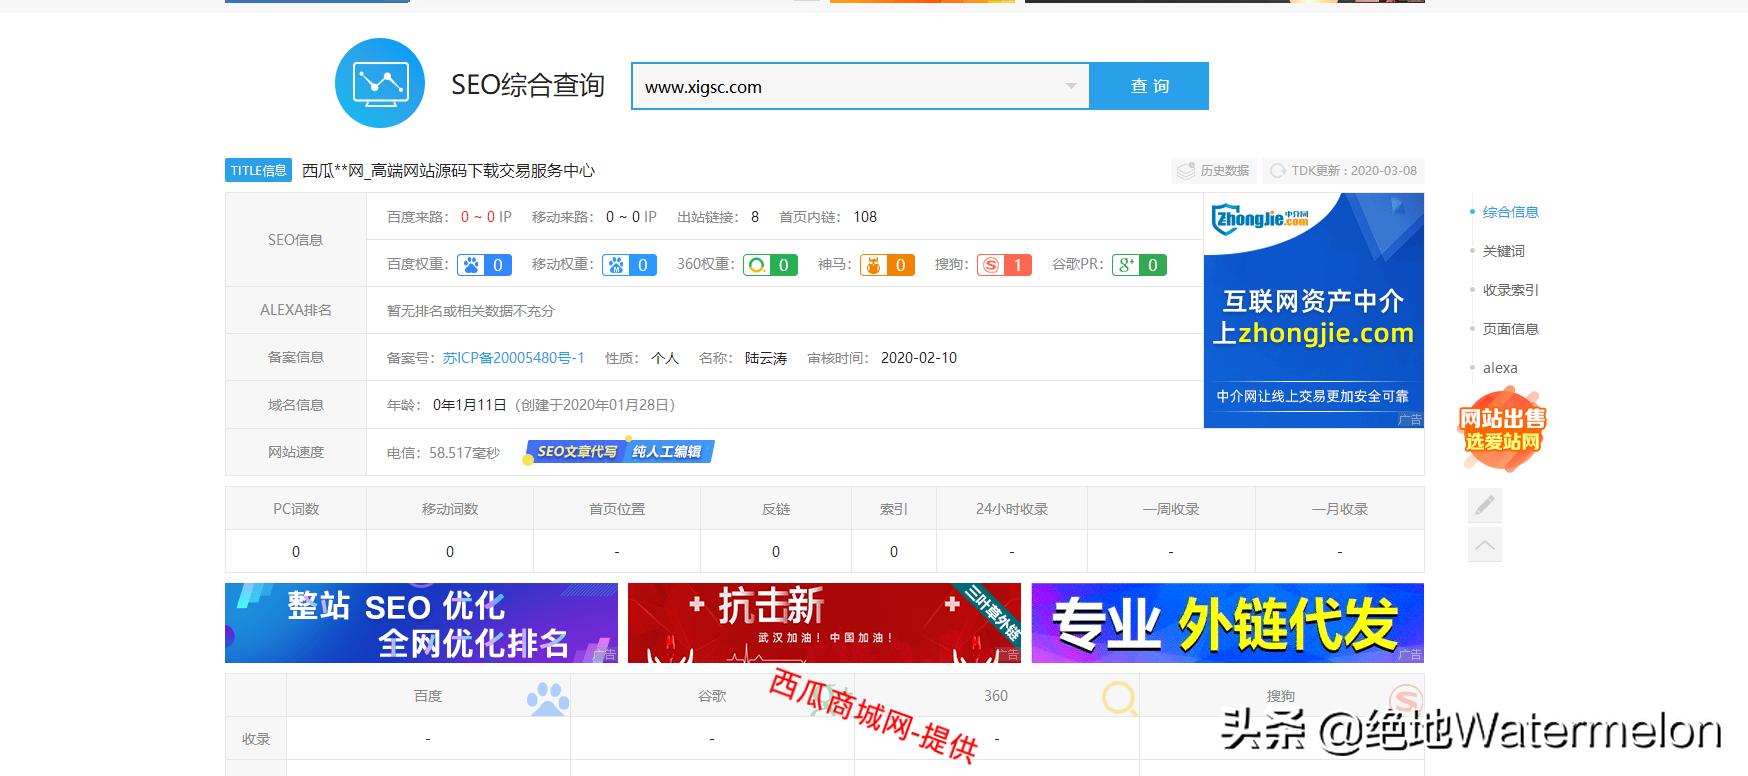Click the www.xigsc.com domain input field
The height and width of the screenshot is (776, 1748).
coord(860,86)
